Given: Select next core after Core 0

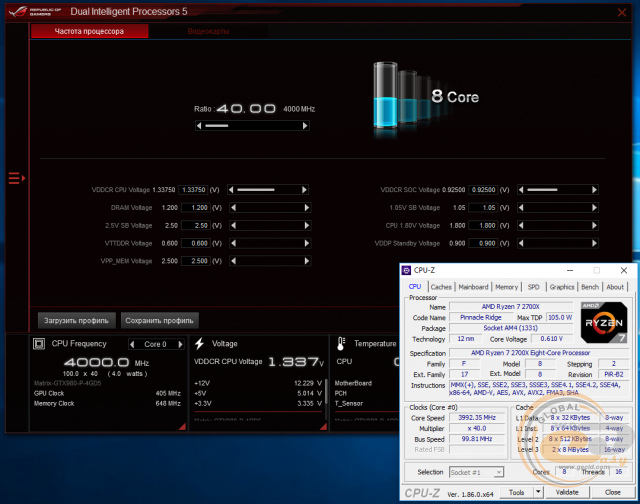Looking at the screenshot, I should coord(180,344).
